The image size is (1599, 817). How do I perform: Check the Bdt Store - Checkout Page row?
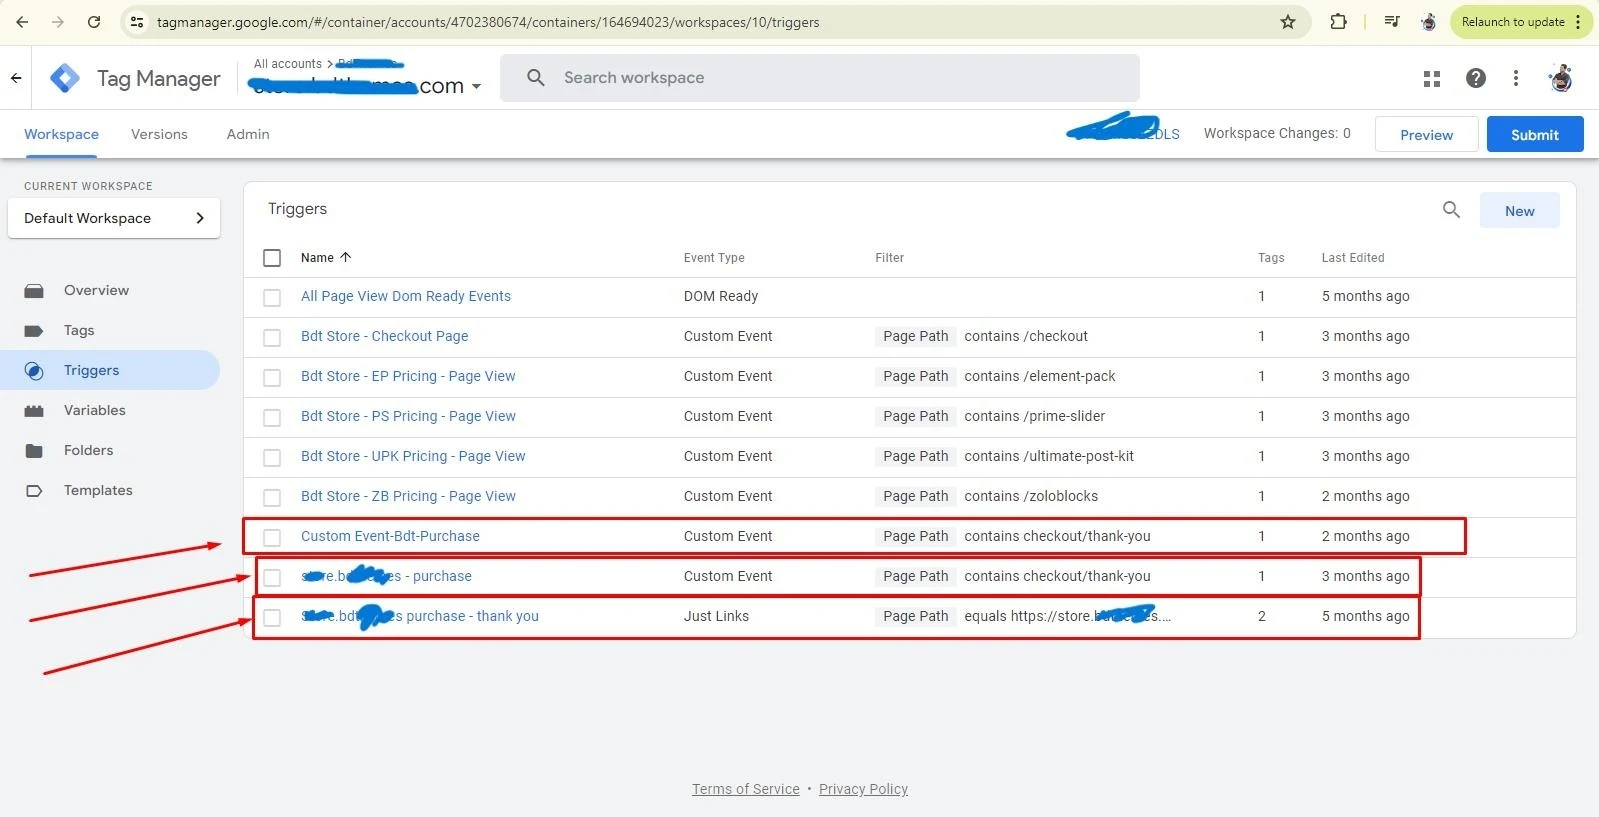pyautogui.click(x=272, y=337)
